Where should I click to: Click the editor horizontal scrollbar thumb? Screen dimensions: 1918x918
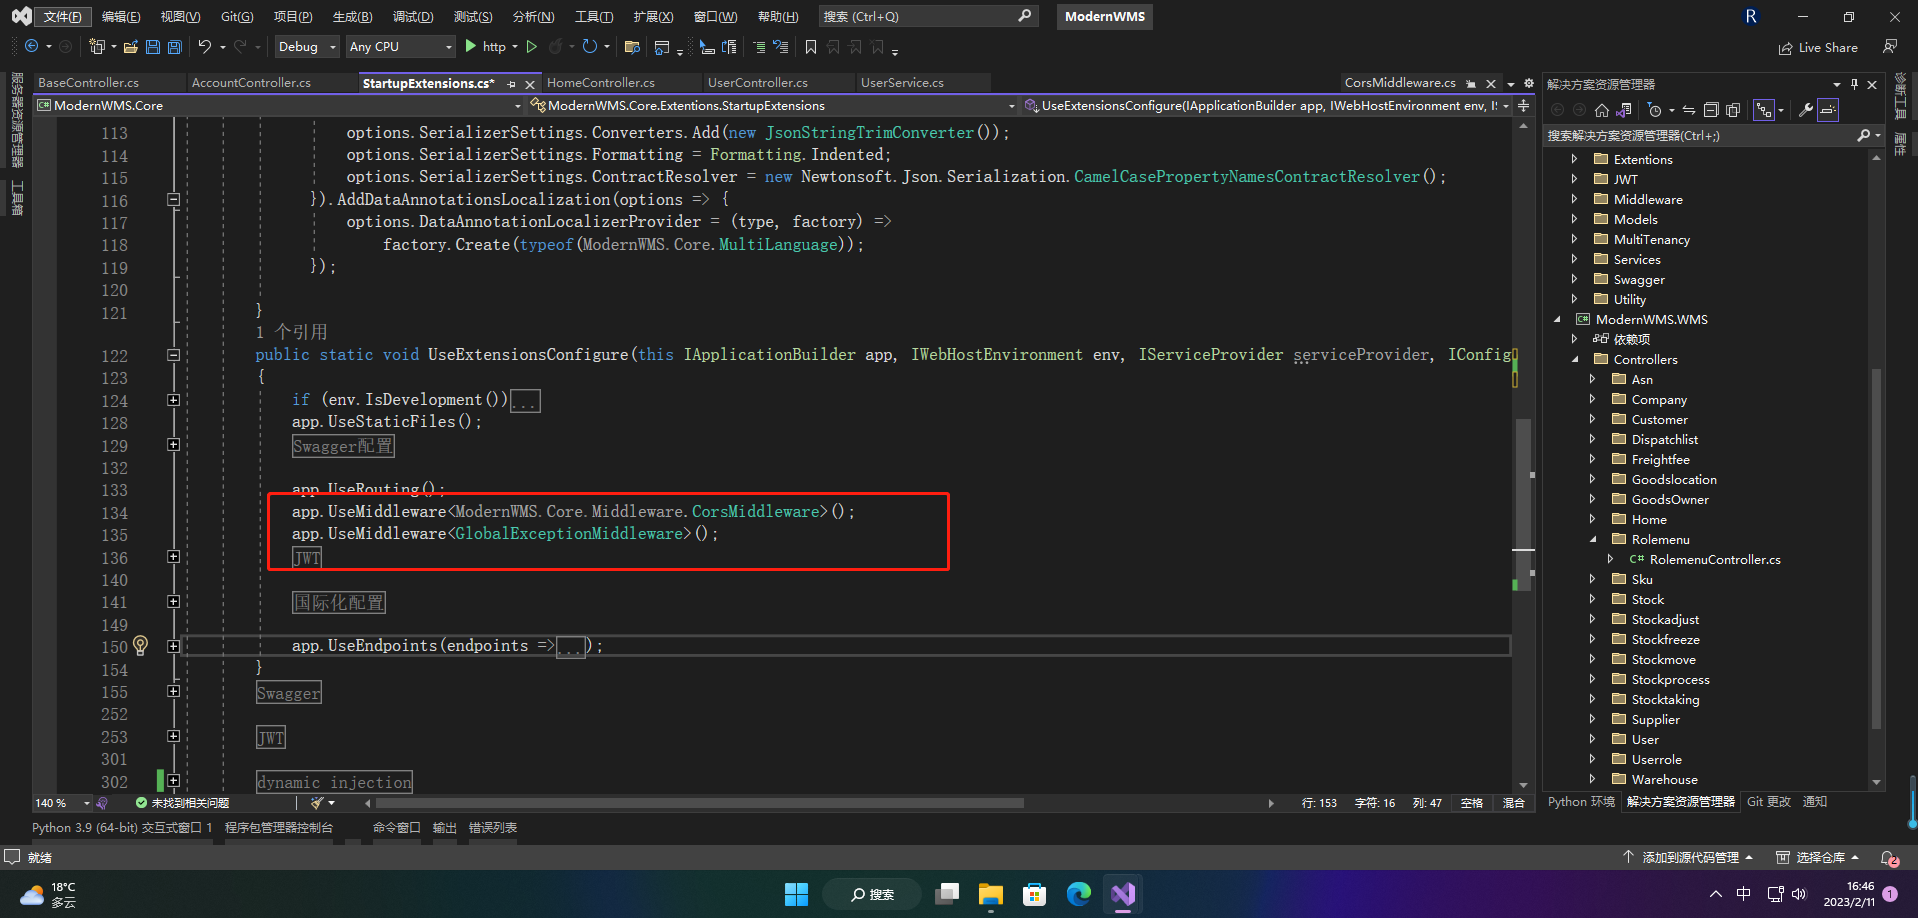click(699, 803)
